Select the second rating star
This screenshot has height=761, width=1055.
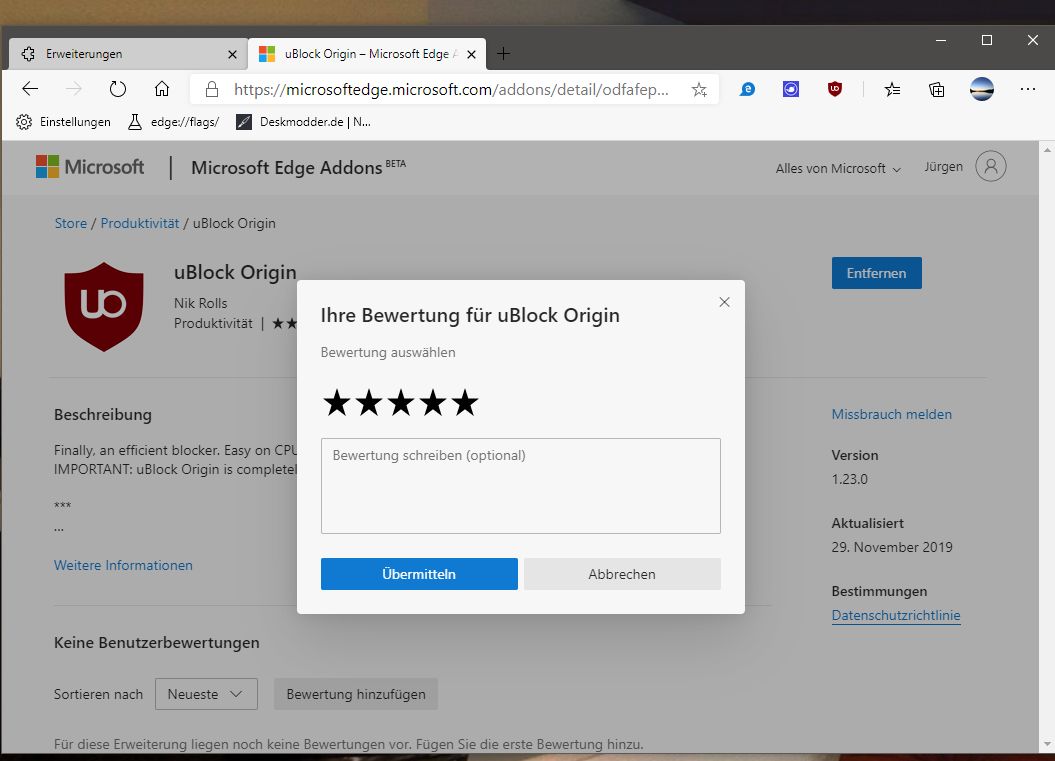369,402
